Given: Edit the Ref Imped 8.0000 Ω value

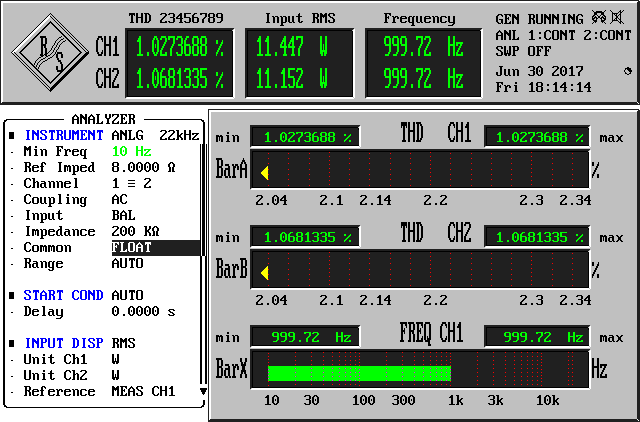Looking at the screenshot, I should pos(143,167).
